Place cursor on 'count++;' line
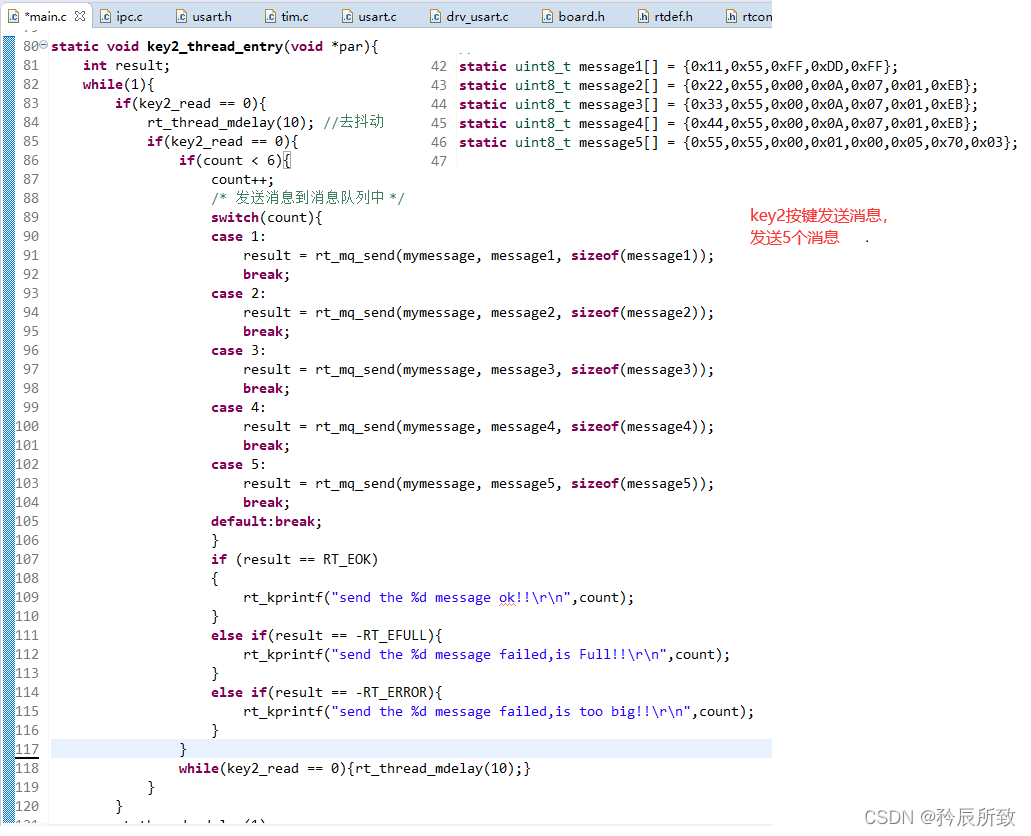1031x836 pixels. 242,180
